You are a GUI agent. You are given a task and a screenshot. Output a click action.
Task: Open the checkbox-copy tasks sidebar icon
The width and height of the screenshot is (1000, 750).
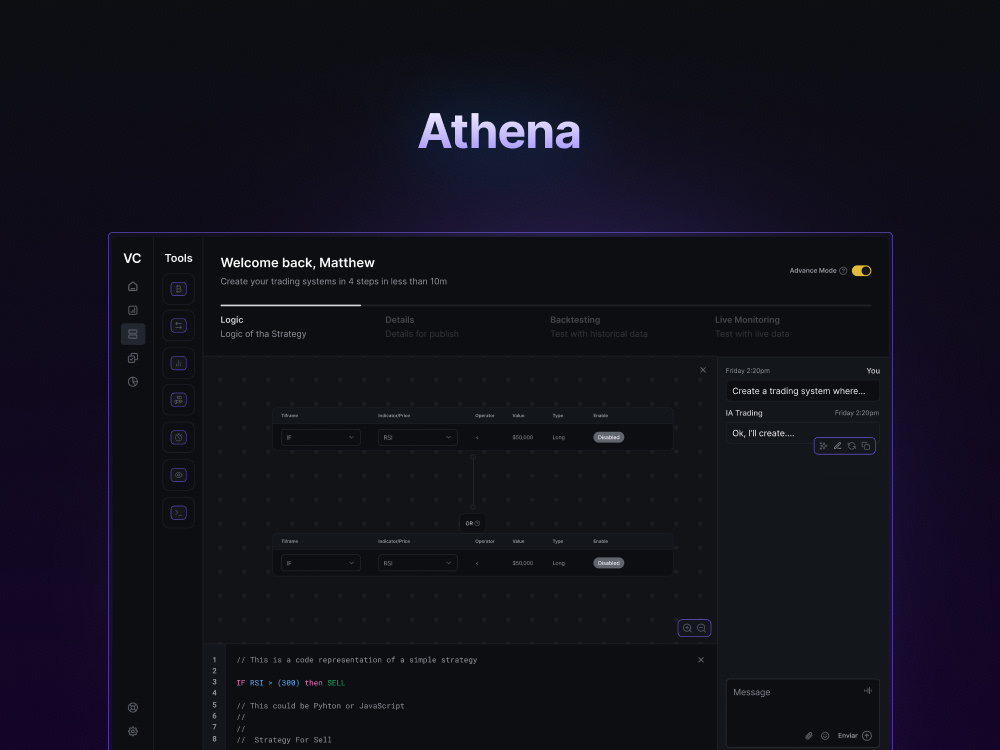coord(133,358)
